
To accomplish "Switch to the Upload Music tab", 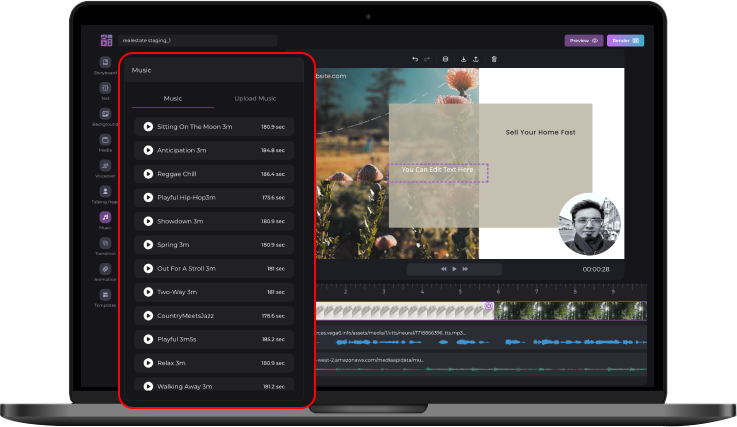I will 255,98.
